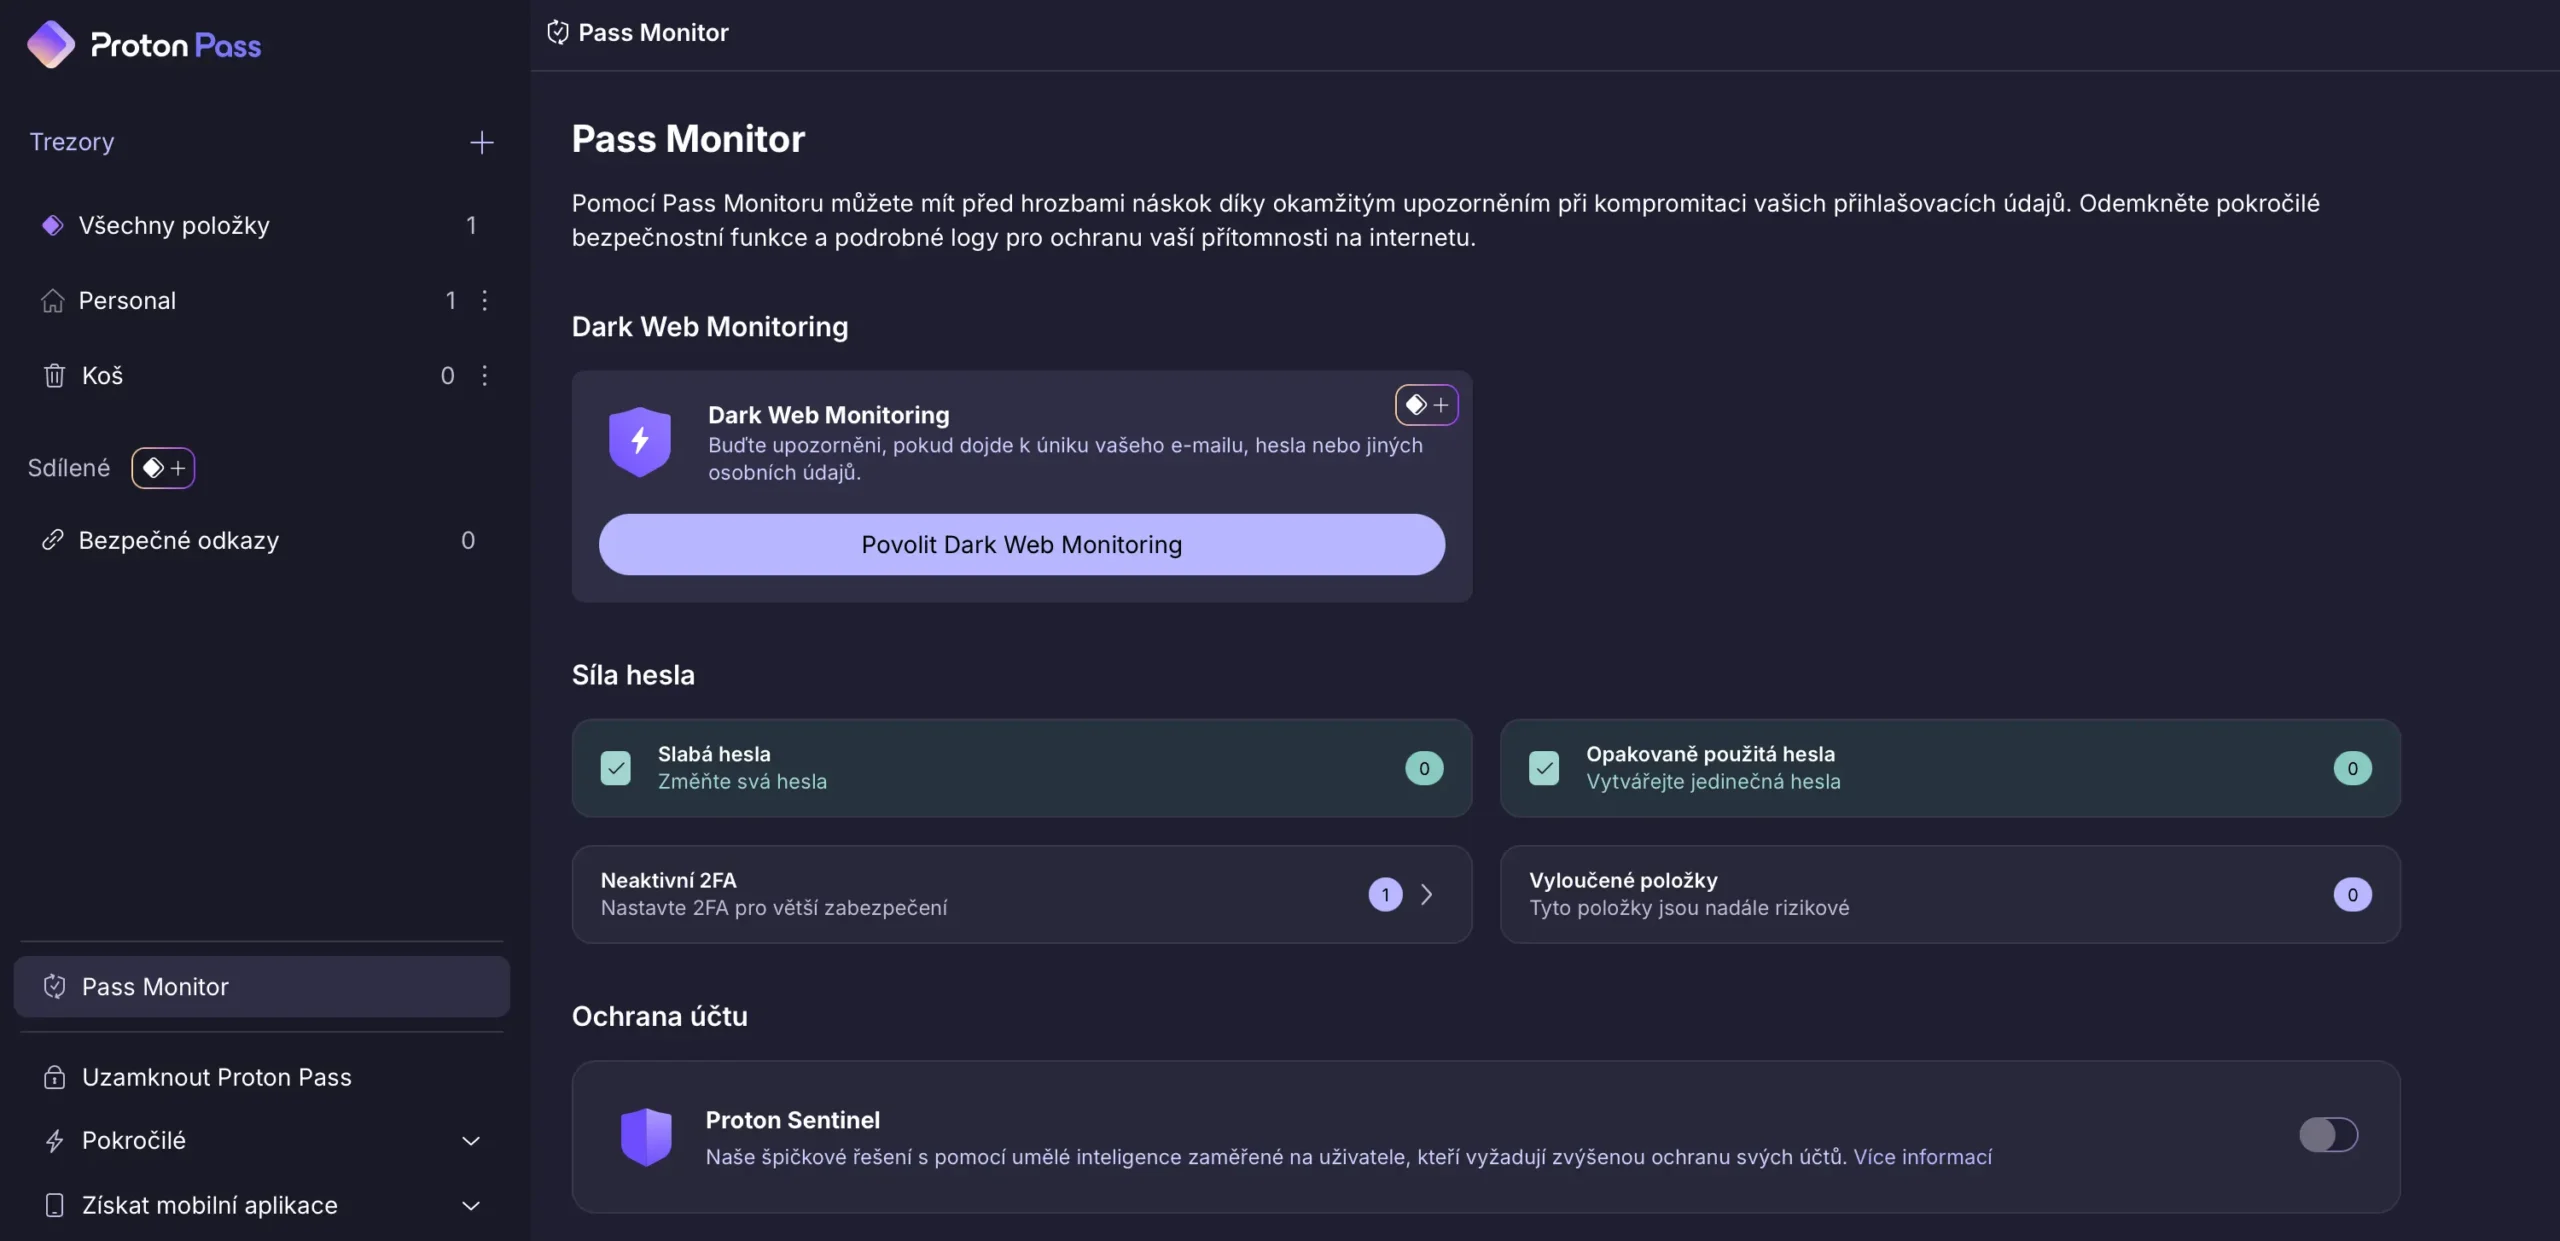Image resolution: width=2560 pixels, height=1241 pixels.
Task: Click the upgrade badge next to Sdílené
Action: [163, 468]
